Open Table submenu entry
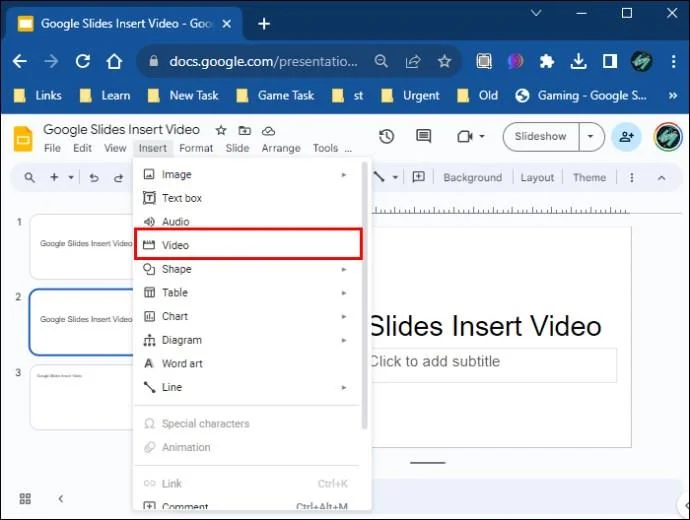The width and height of the screenshot is (690, 520). tap(248, 293)
